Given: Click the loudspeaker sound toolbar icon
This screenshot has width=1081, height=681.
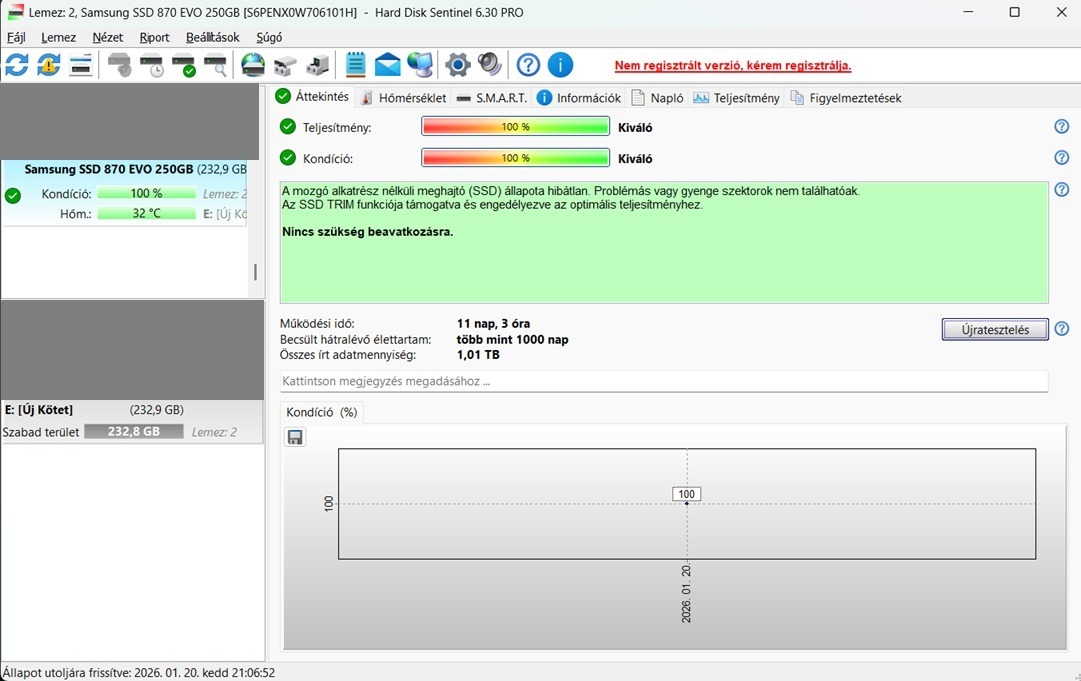Looking at the screenshot, I should (x=490, y=65).
